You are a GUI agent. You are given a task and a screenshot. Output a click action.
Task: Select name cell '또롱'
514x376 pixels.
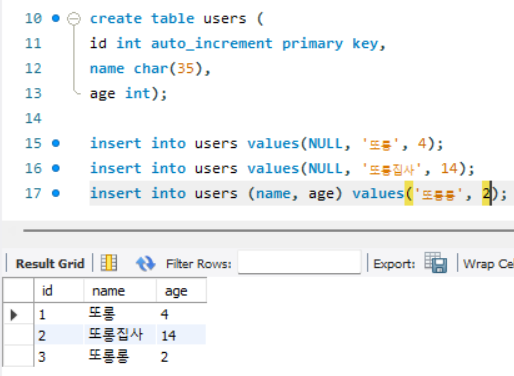pyautogui.click(x=120, y=314)
